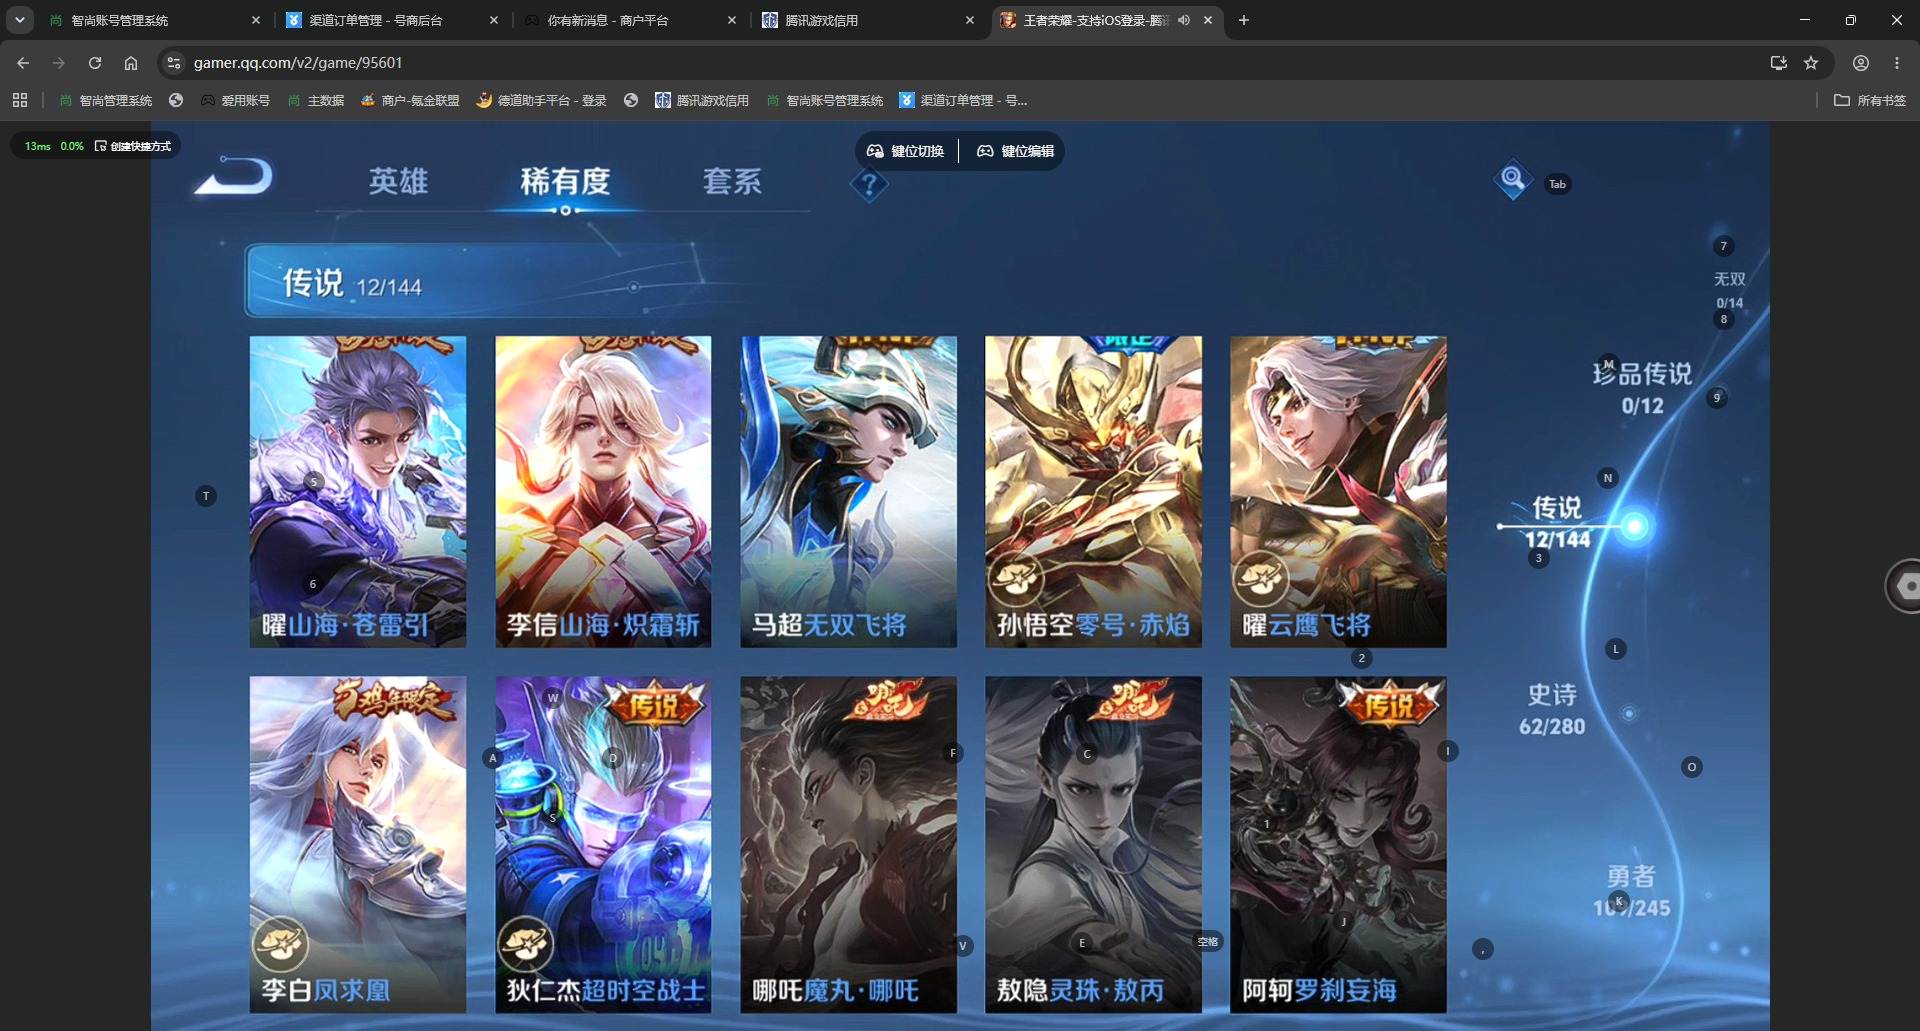The height and width of the screenshot is (1031, 1920).
Task: Select 史诗 62/280 rarity category
Action: click(1552, 710)
